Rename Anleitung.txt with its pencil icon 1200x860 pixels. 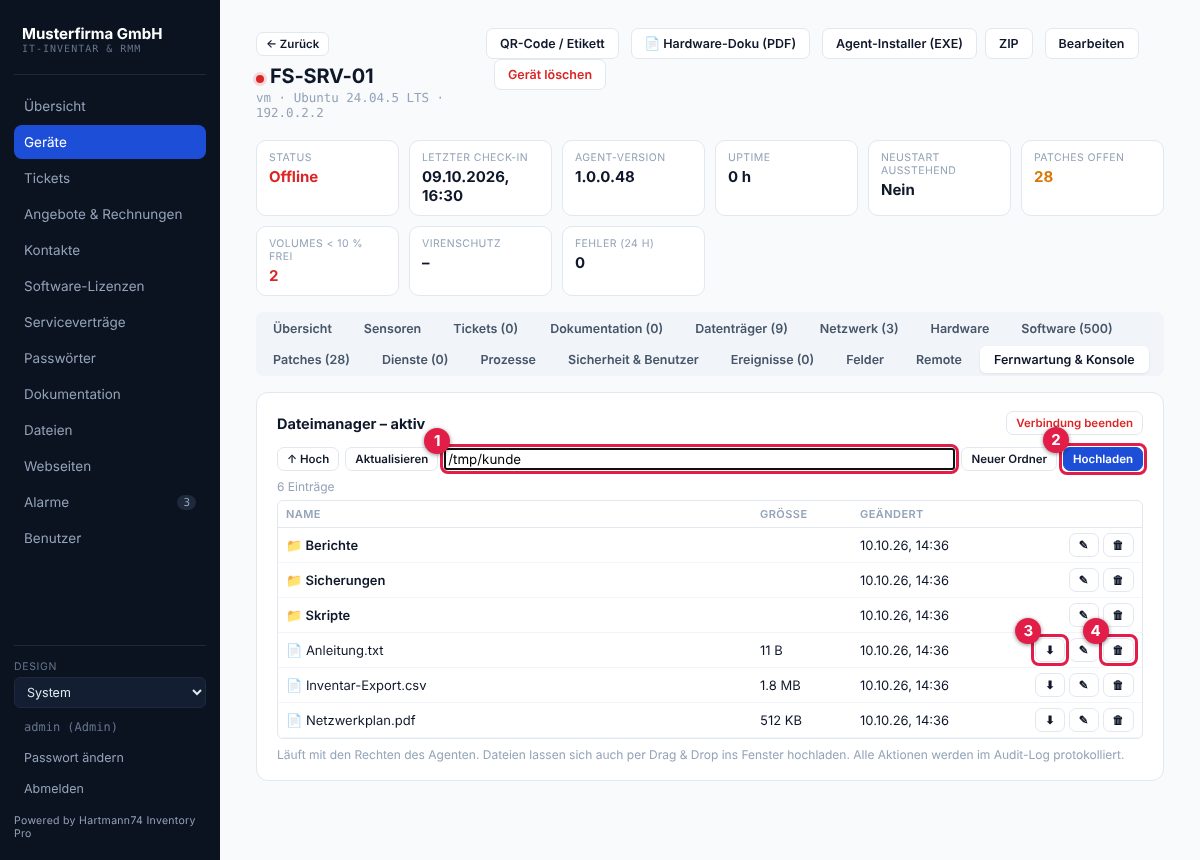(x=1083, y=650)
